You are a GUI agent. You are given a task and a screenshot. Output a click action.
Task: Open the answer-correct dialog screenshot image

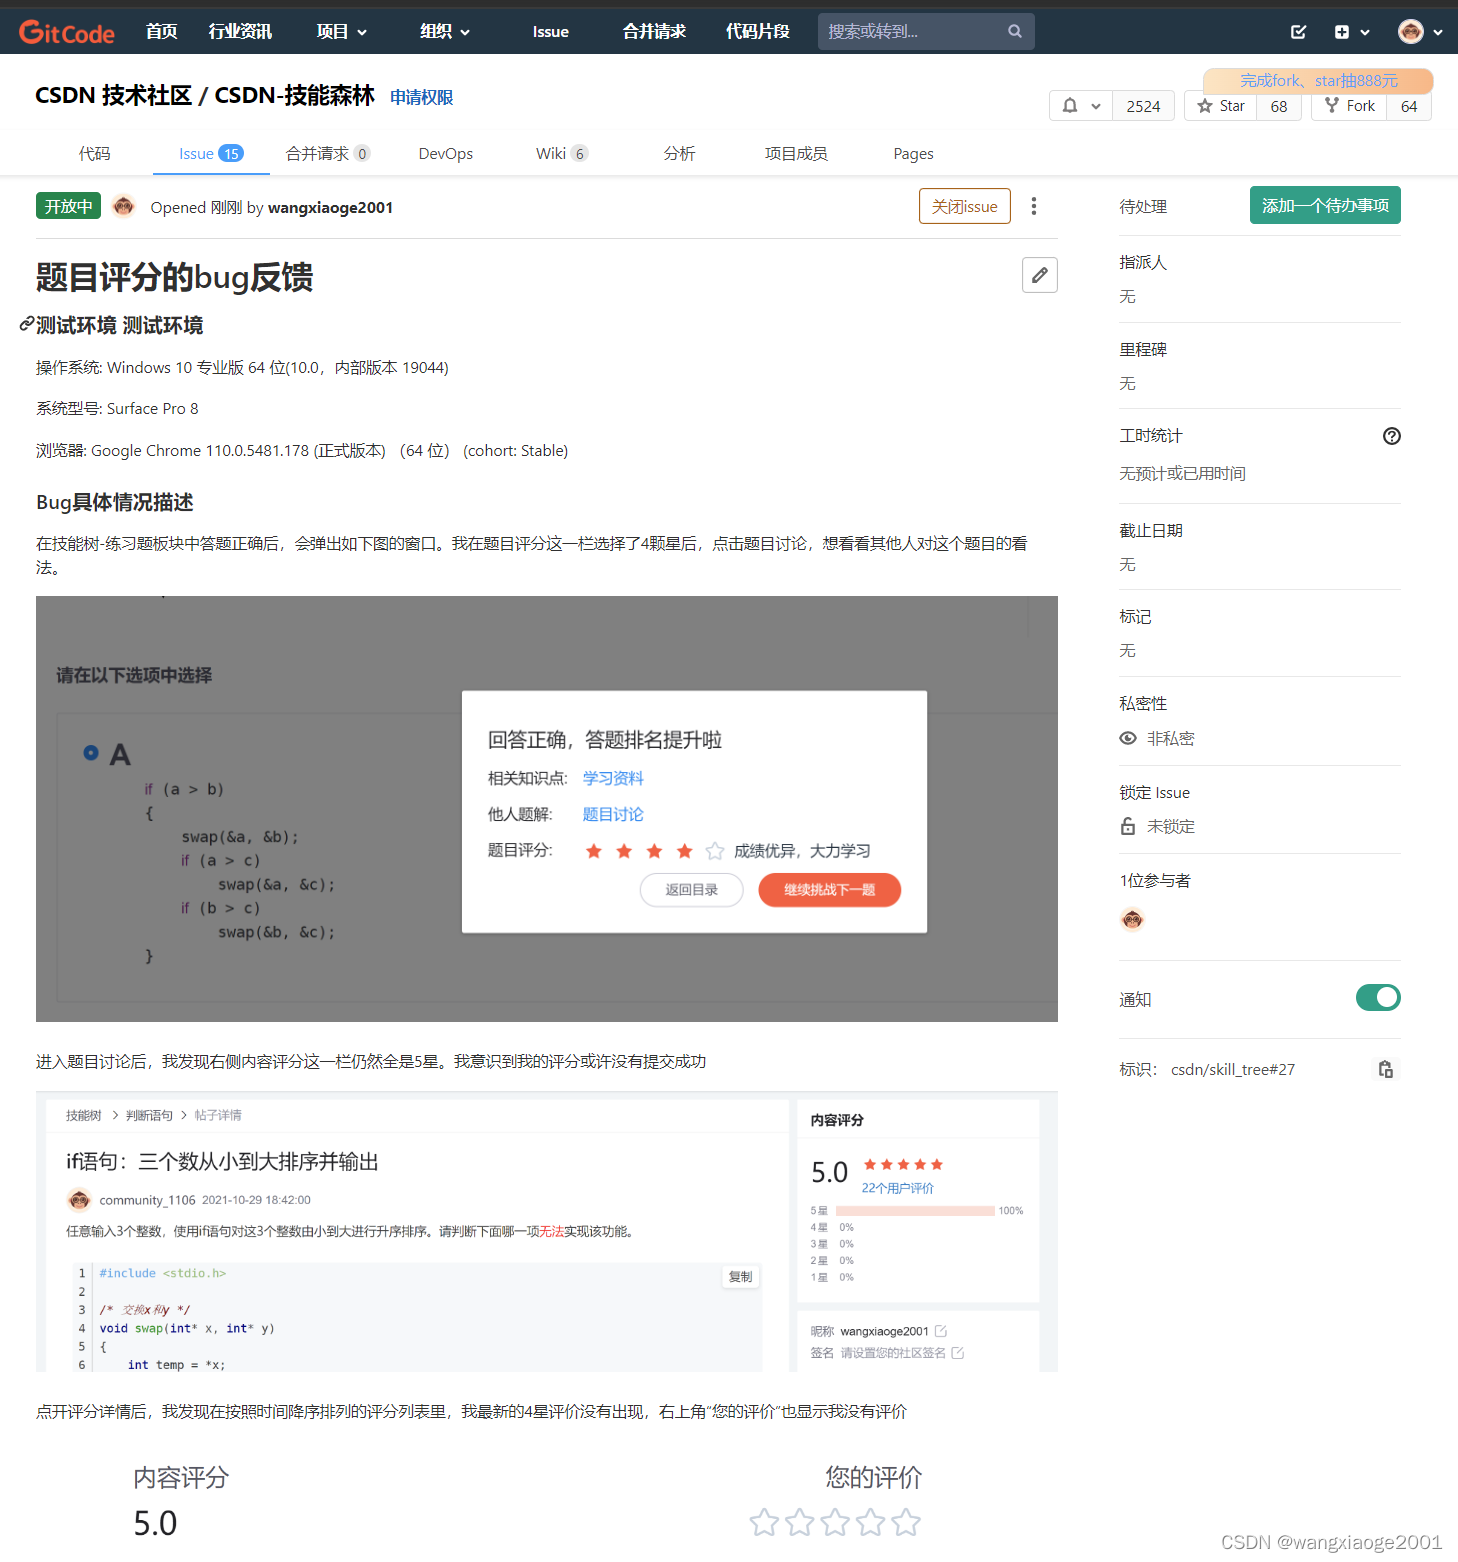point(547,809)
